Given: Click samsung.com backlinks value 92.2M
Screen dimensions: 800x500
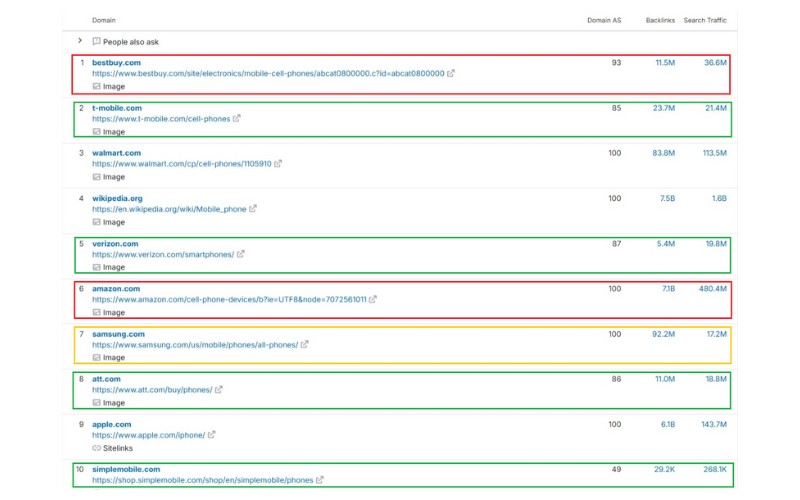Looking at the screenshot, I should pos(664,334).
